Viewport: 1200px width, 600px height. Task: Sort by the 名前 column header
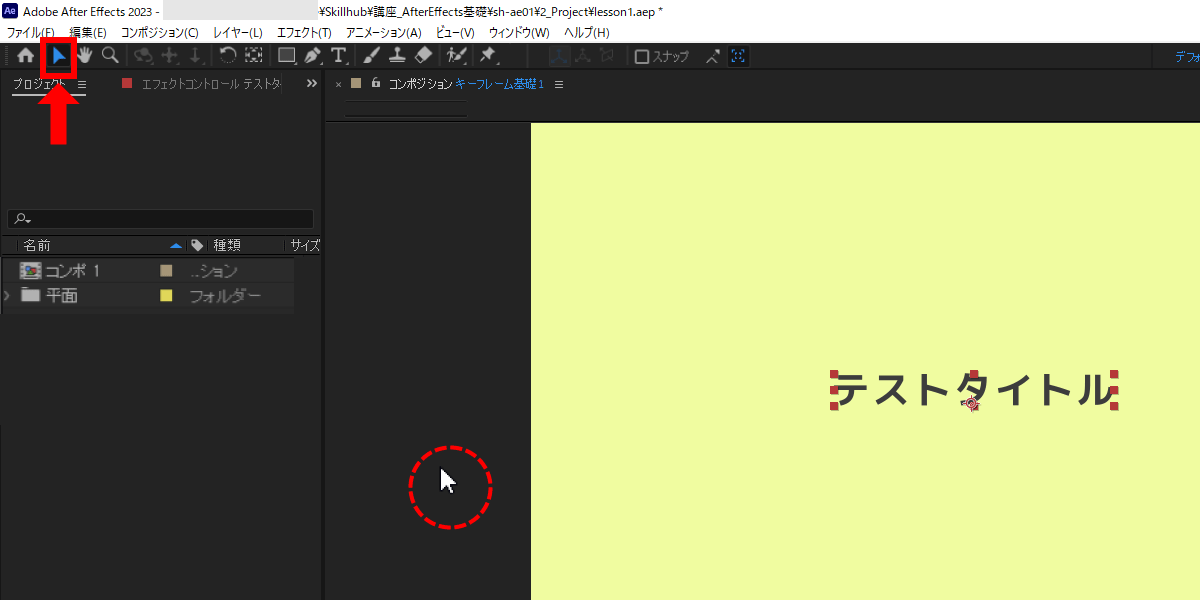(37, 245)
